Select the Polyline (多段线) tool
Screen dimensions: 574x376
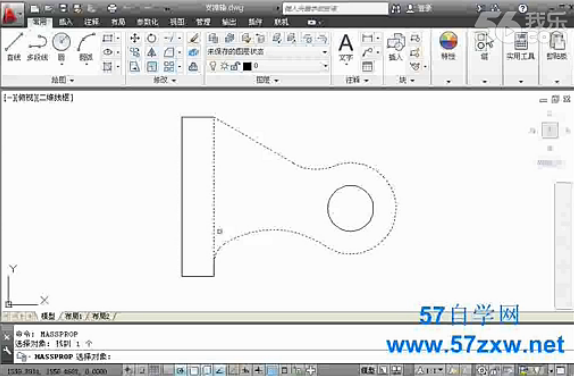click(x=37, y=46)
